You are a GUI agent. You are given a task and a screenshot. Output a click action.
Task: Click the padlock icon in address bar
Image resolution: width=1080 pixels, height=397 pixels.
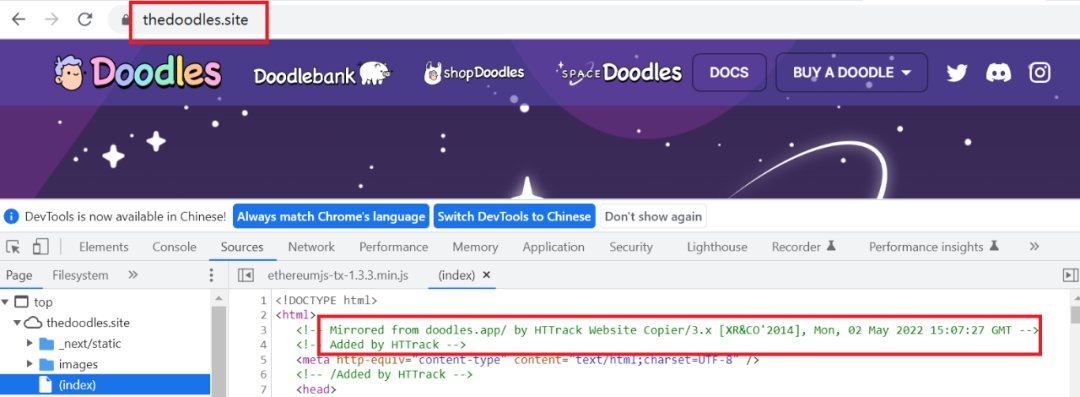125,20
